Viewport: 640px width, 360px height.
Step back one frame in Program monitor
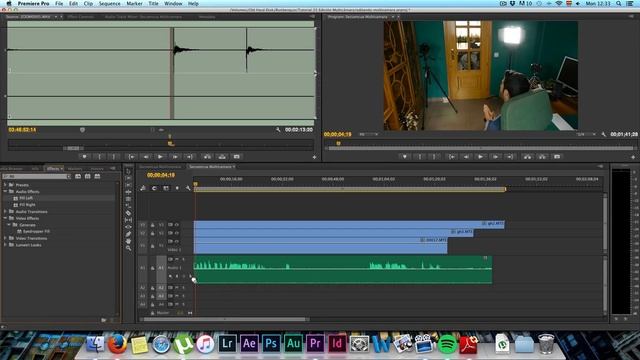coord(466,157)
